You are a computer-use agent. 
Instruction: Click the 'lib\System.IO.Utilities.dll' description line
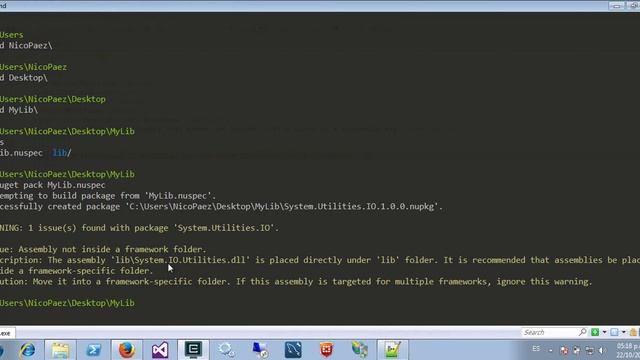point(320,260)
